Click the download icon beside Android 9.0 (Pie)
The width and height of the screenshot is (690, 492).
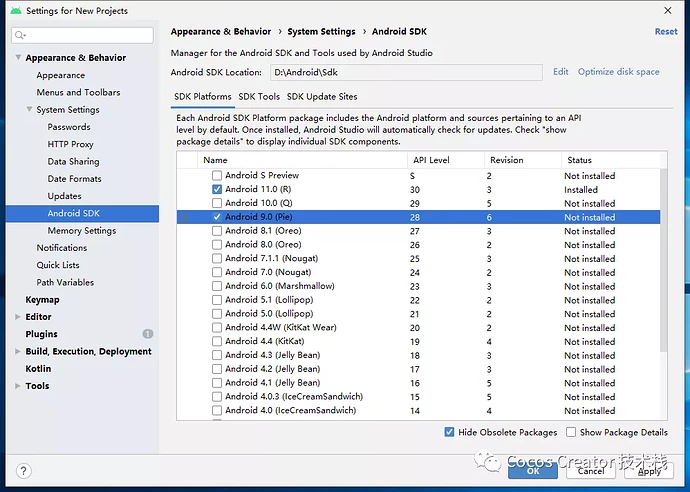click(184, 217)
